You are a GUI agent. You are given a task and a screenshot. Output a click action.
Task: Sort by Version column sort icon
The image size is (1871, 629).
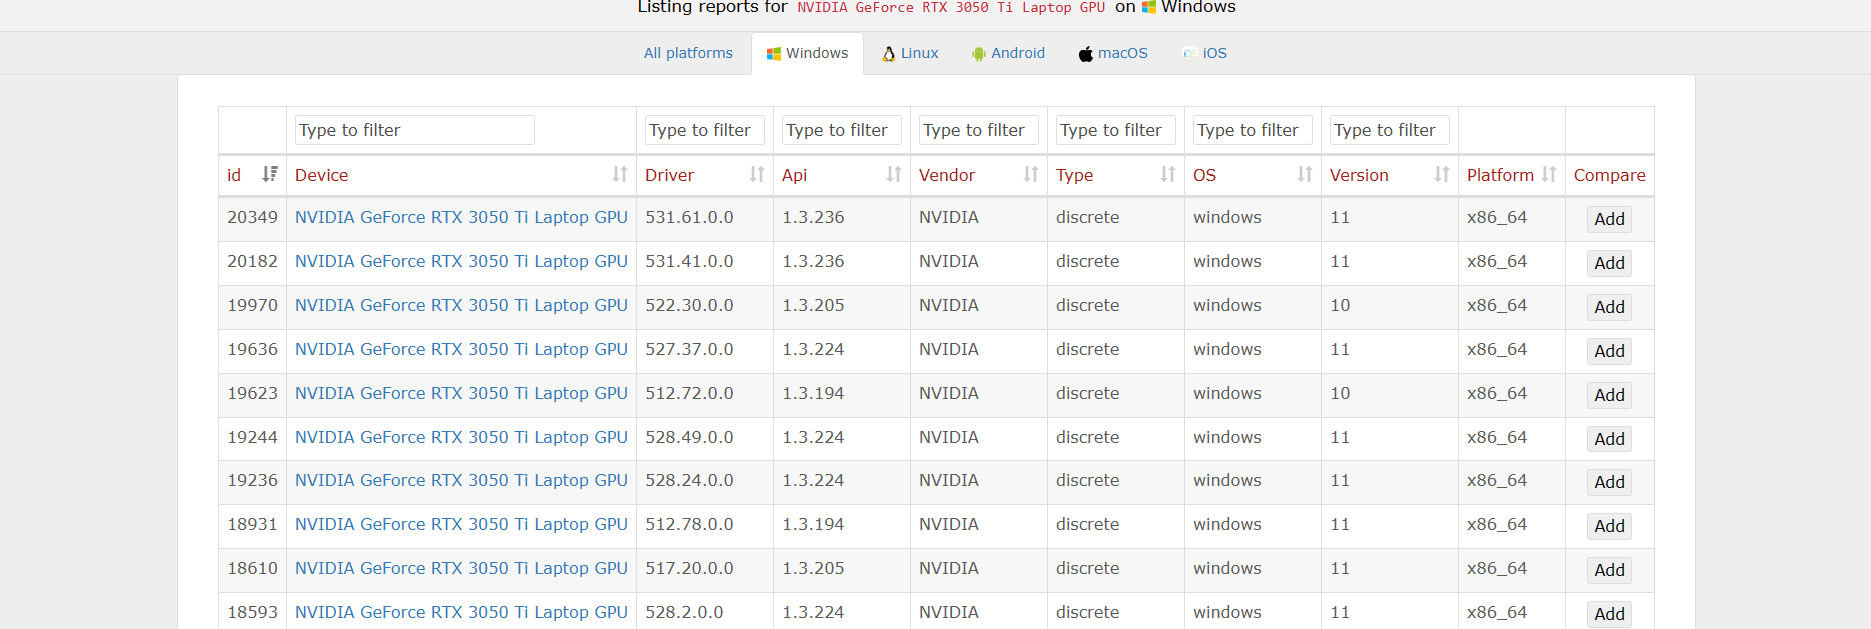click(x=1442, y=174)
